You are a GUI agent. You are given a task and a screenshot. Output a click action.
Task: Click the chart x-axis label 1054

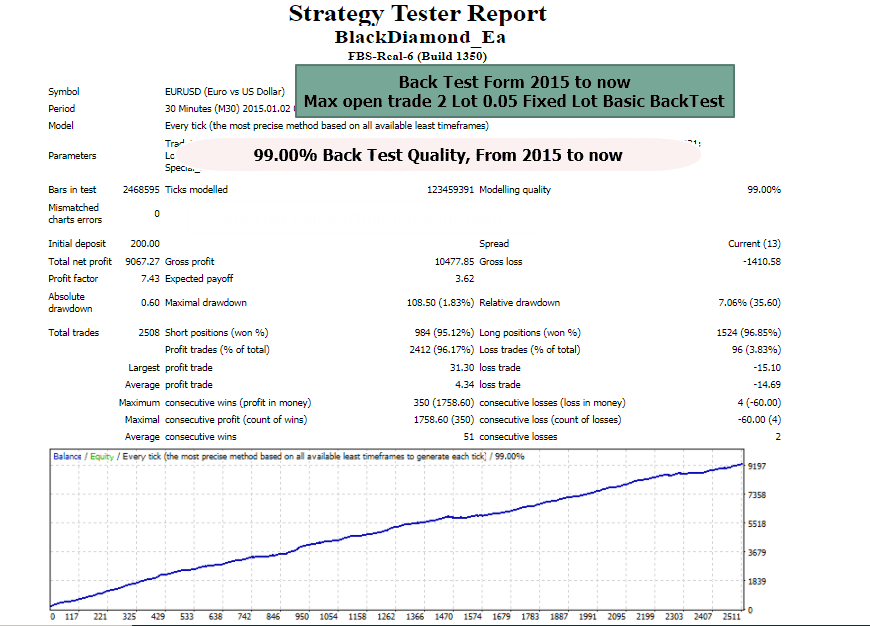328,617
